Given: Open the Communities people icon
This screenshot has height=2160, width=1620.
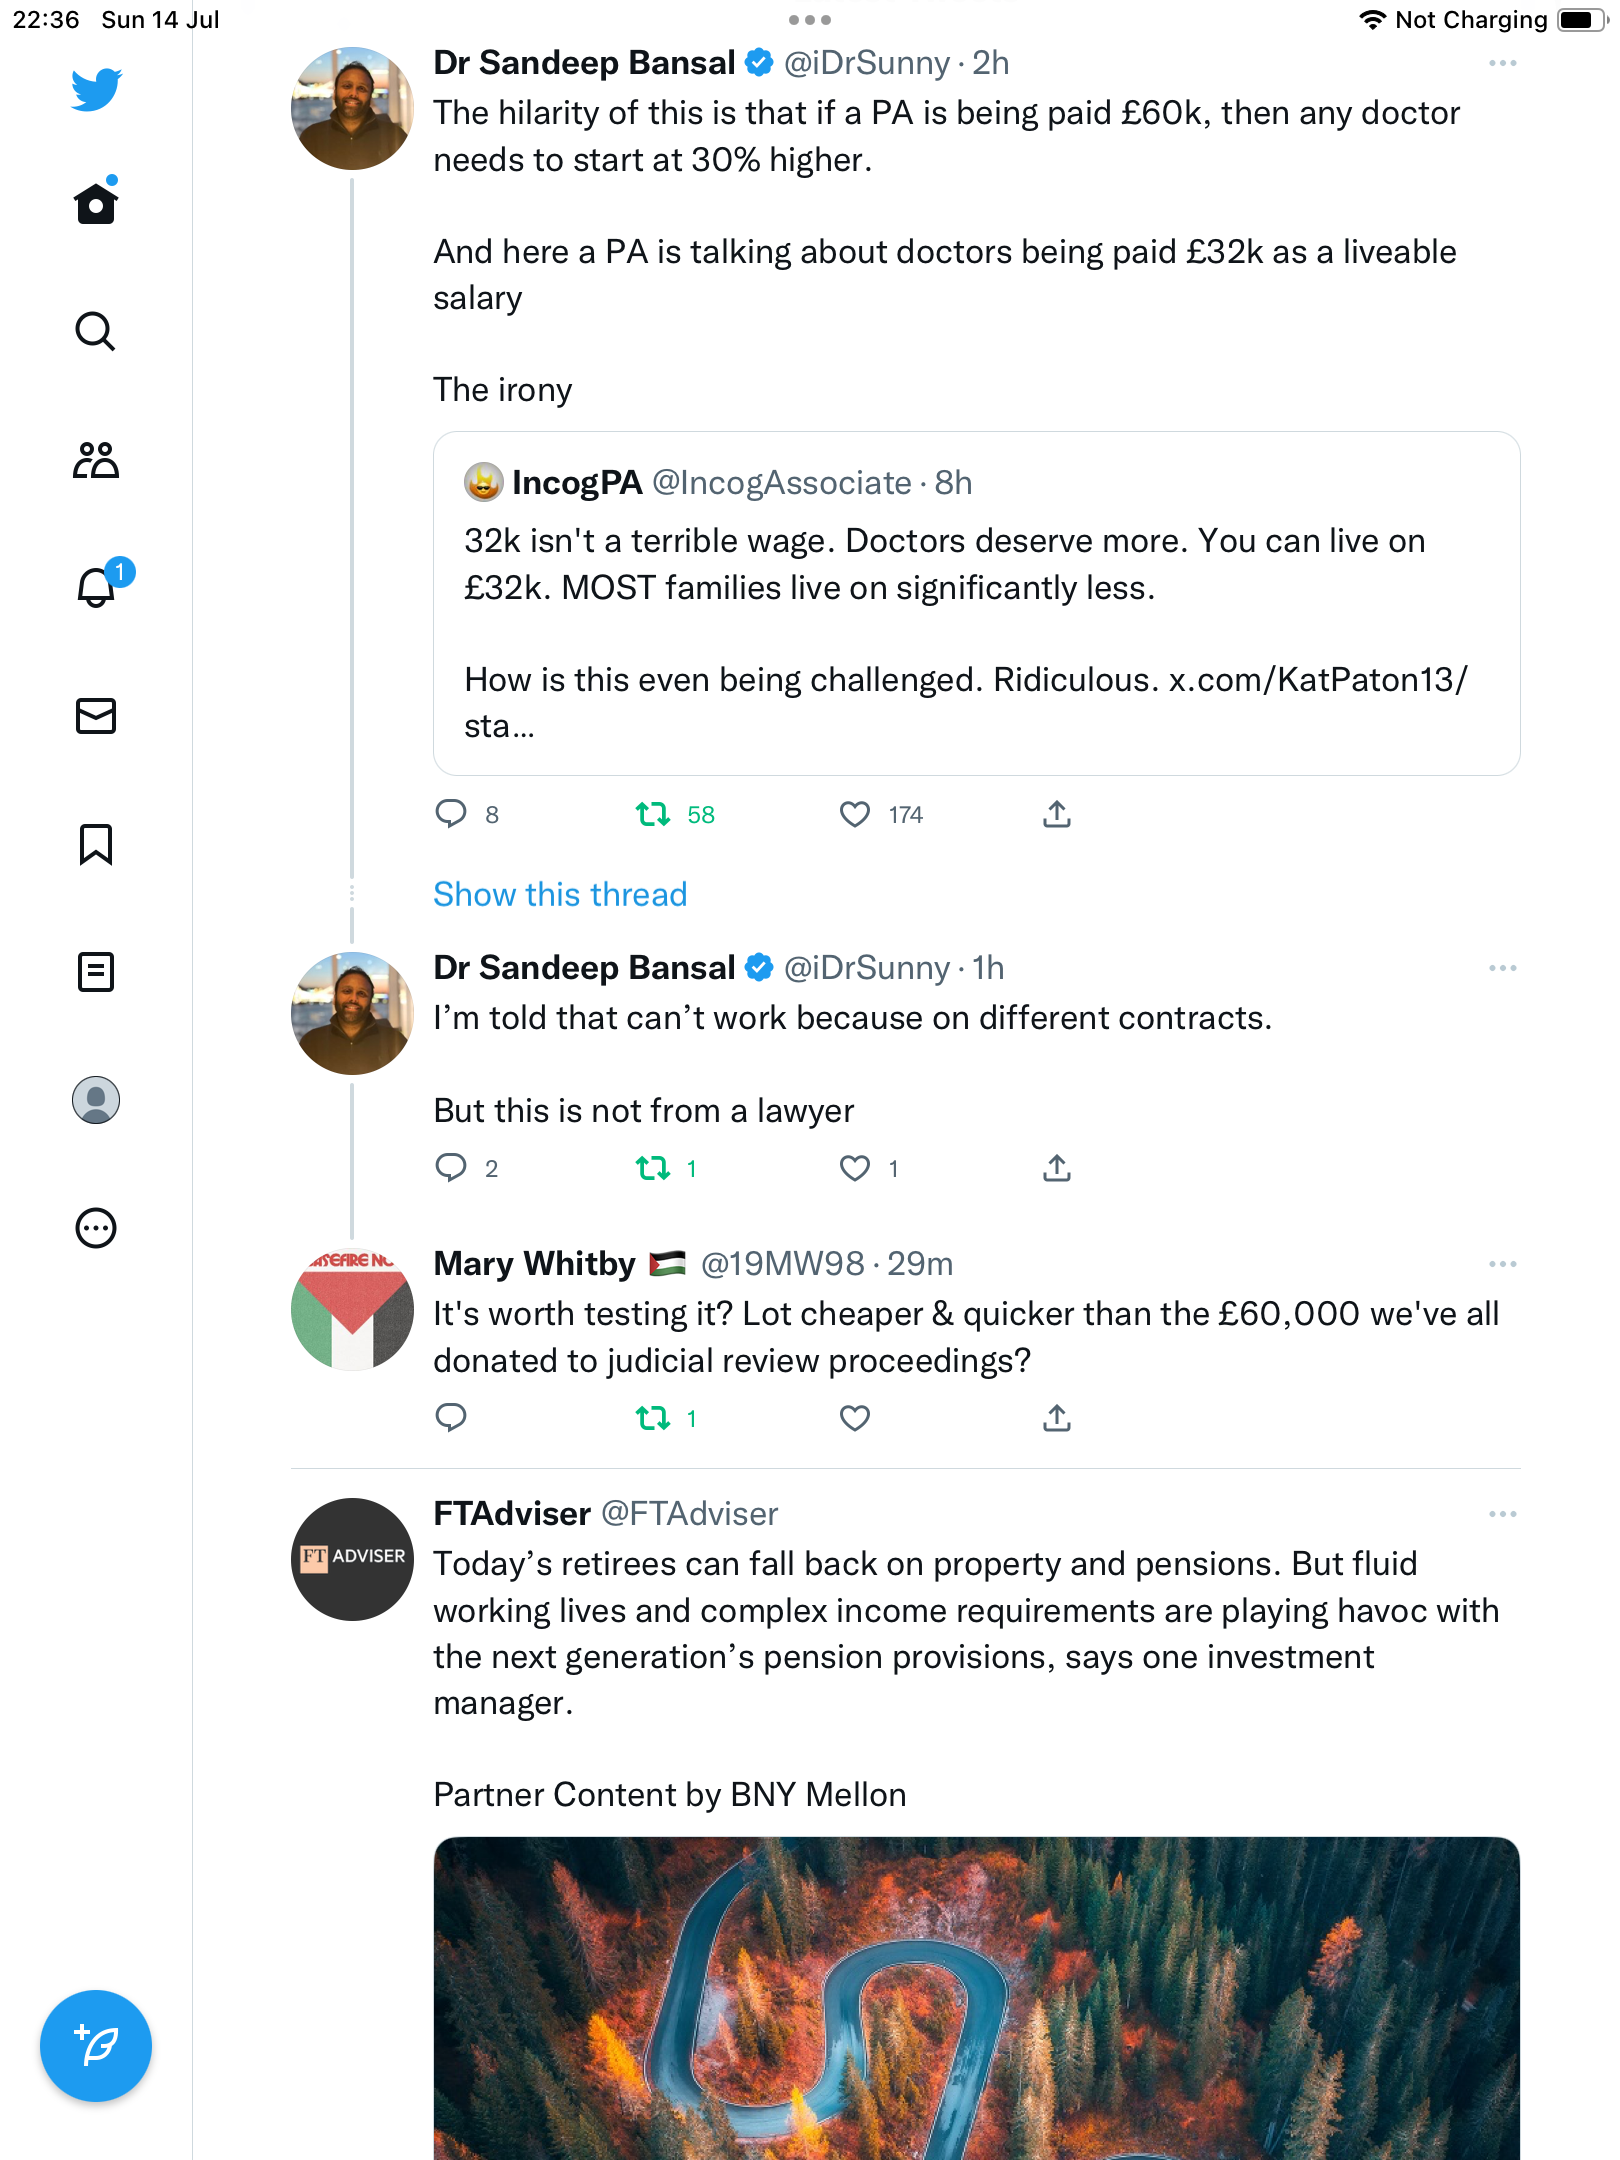Looking at the screenshot, I should pos(96,460).
